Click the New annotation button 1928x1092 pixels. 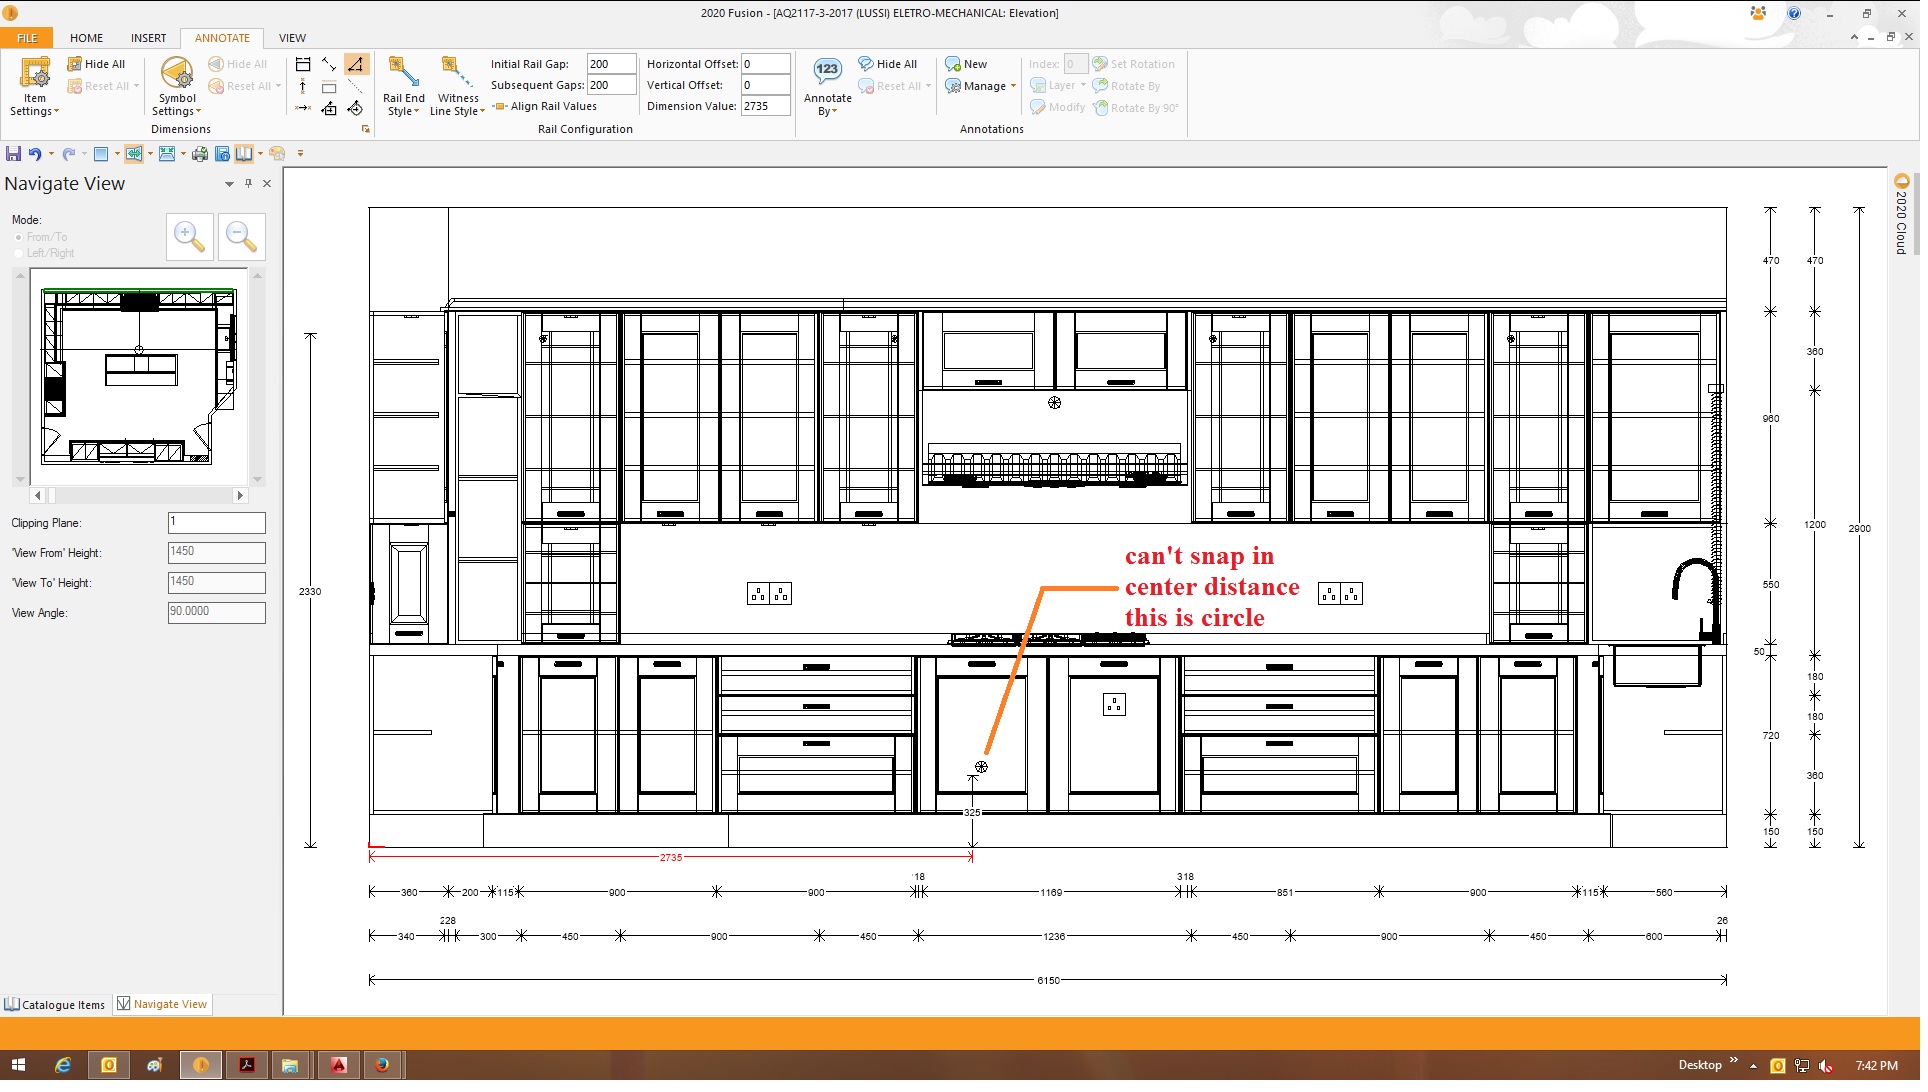click(x=966, y=64)
